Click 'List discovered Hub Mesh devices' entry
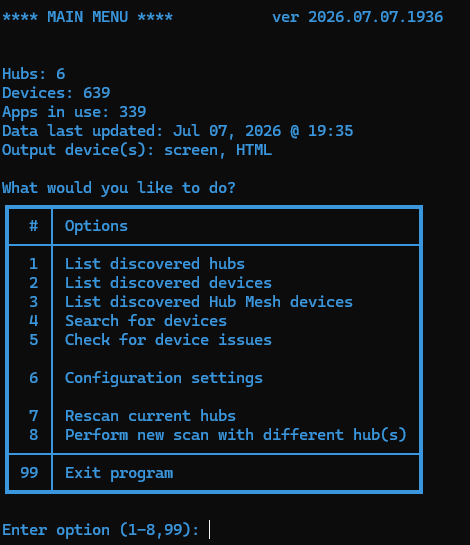470x545 pixels. click(x=209, y=302)
